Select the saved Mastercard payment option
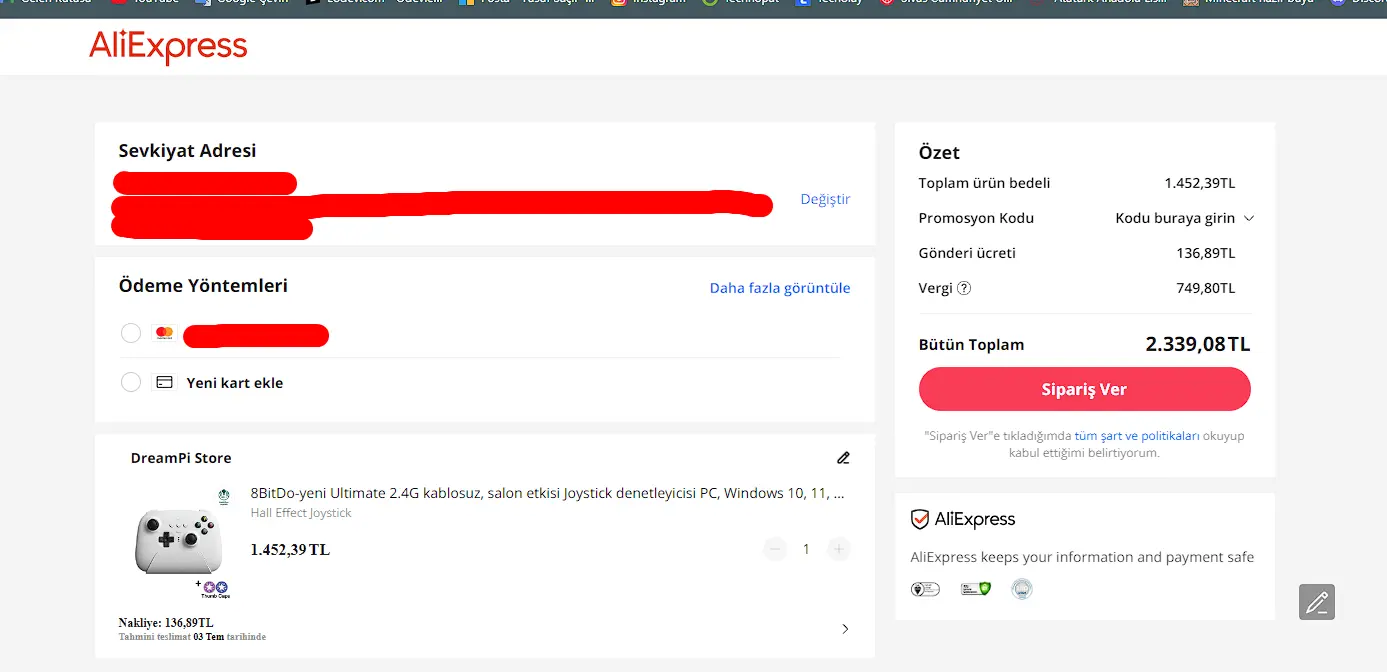 point(131,333)
